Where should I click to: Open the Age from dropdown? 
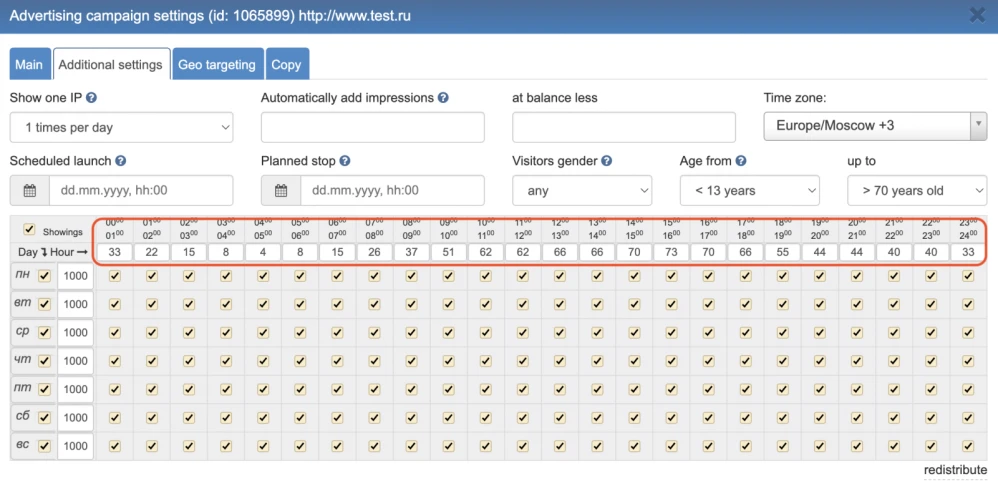coord(750,190)
